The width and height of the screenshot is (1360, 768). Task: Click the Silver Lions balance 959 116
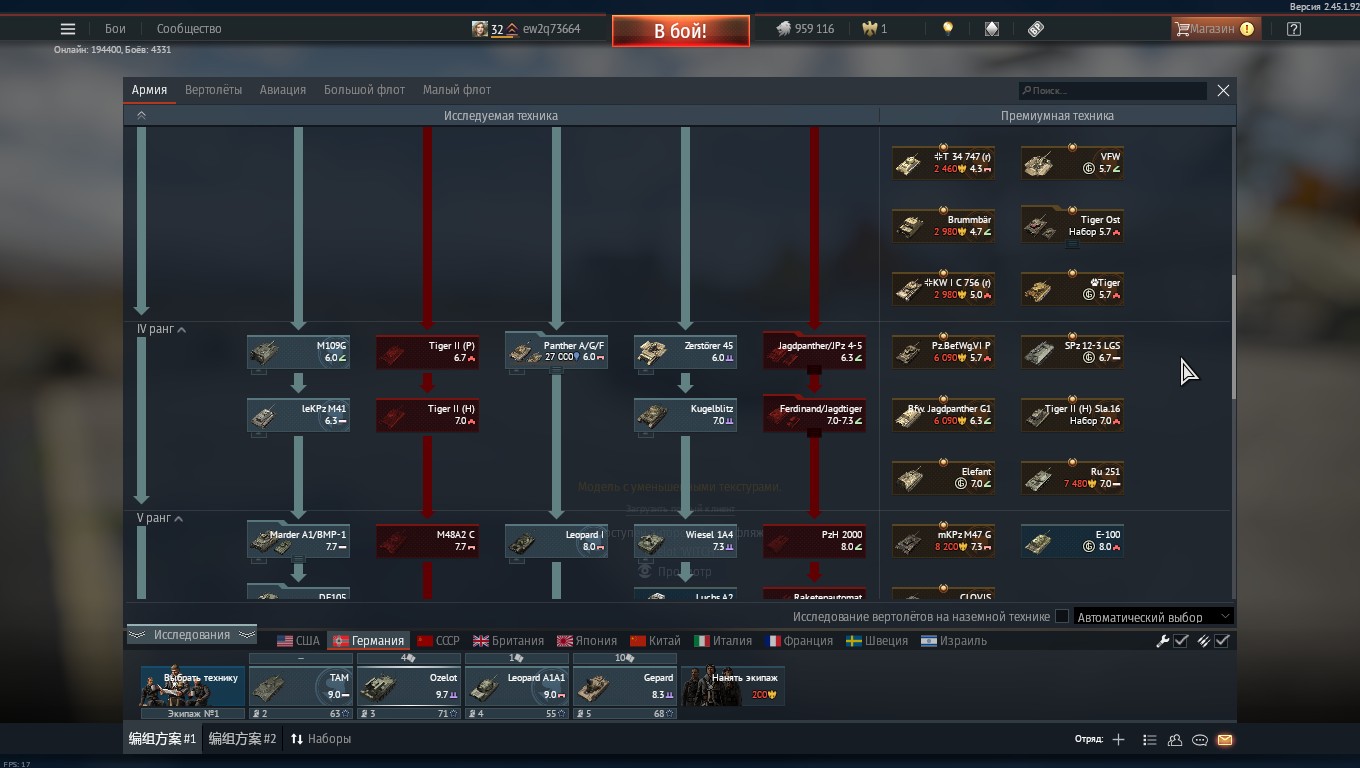coord(805,29)
